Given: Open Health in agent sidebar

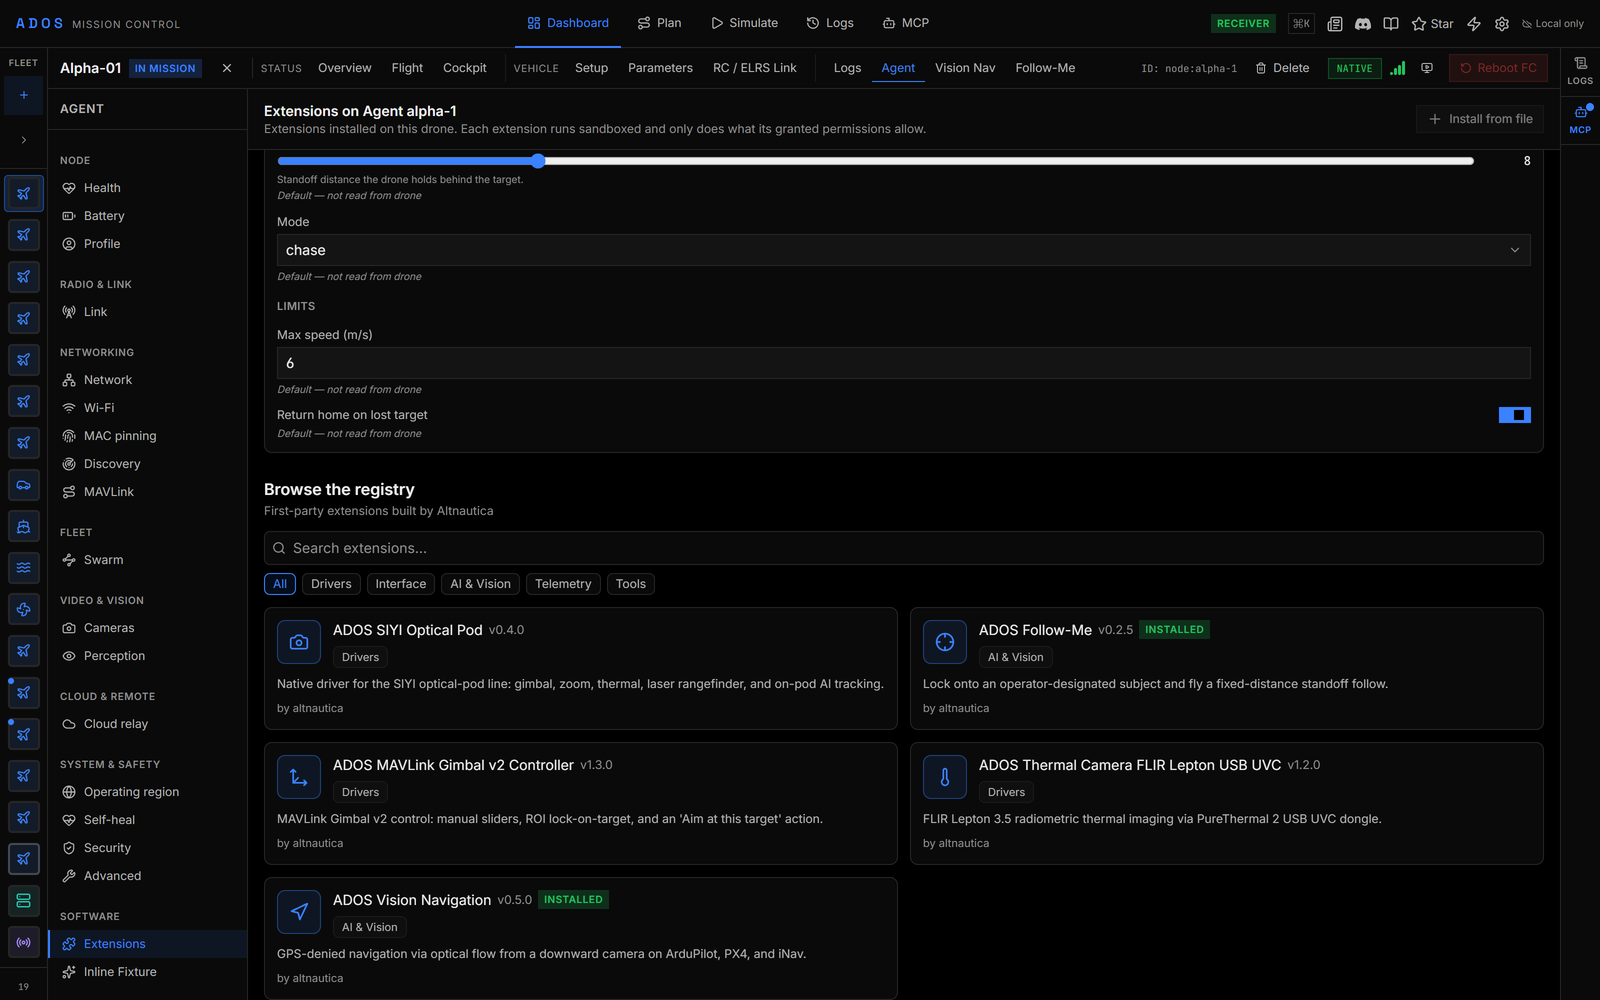Looking at the screenshot, I should 147,188.
